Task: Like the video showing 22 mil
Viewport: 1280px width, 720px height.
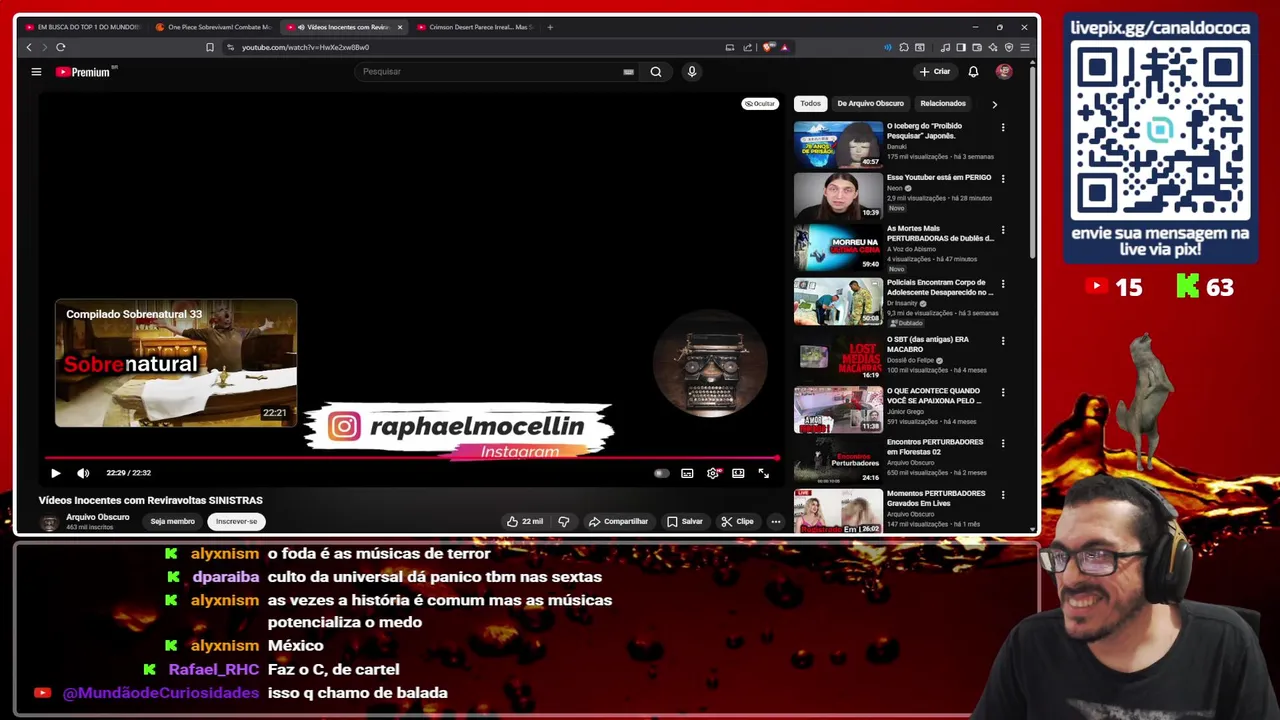Action: point(525,521)
